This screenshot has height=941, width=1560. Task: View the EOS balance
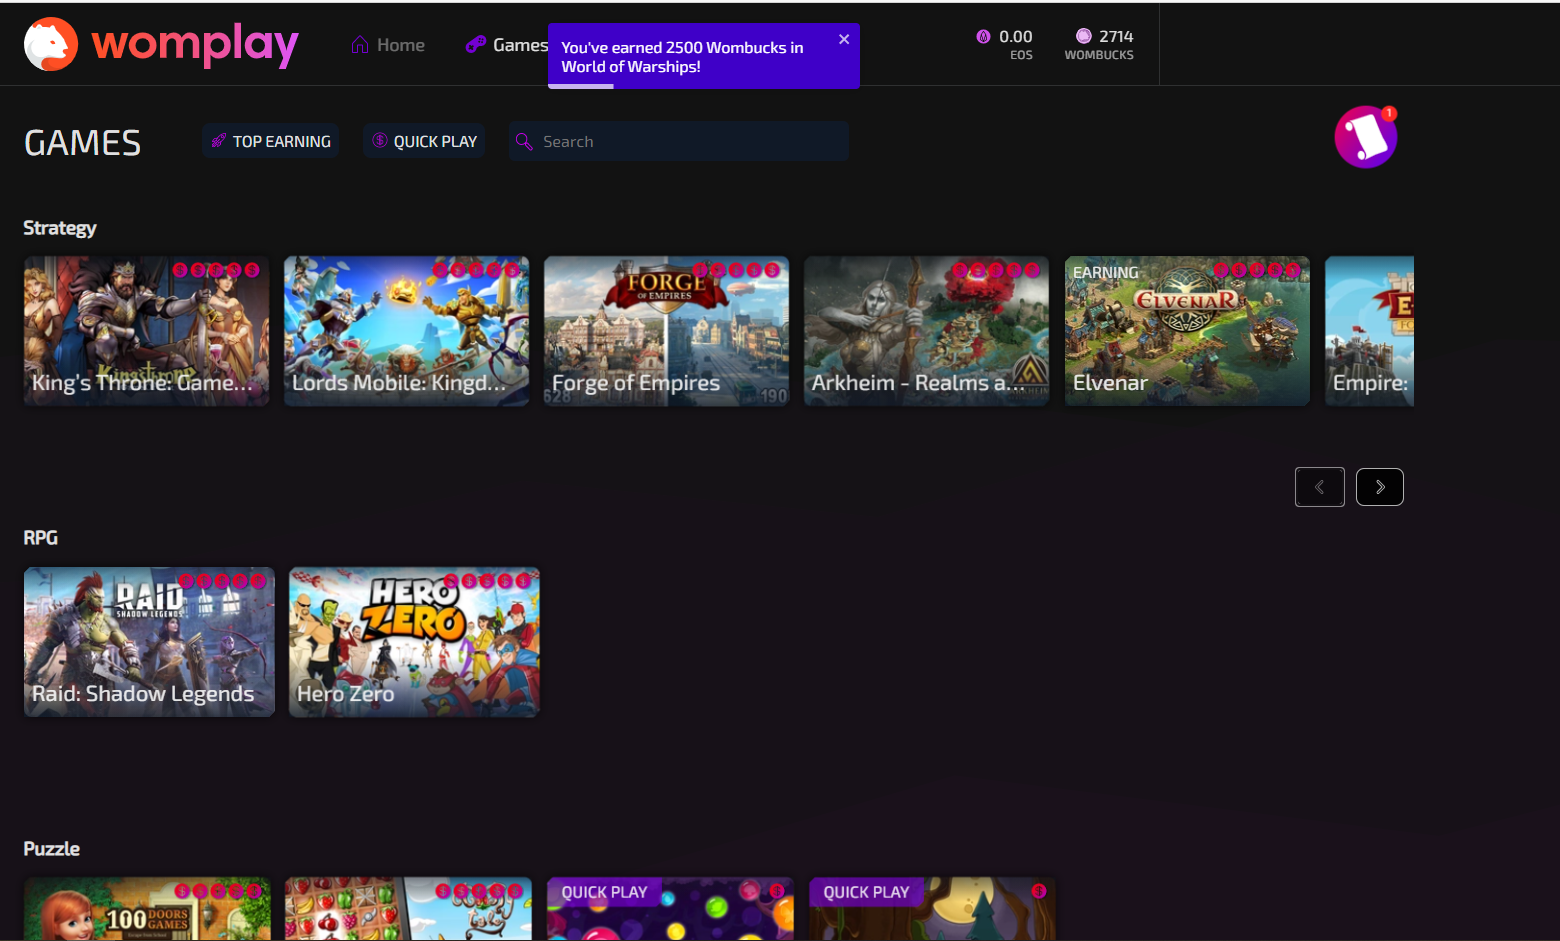1005,44
